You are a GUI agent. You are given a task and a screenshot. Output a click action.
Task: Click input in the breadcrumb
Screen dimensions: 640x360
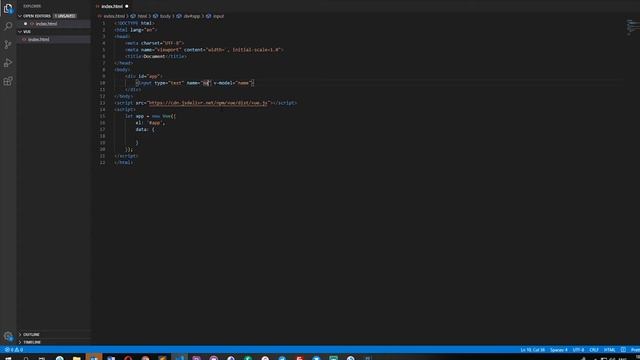pyautogui.click(x=218, y=16)
